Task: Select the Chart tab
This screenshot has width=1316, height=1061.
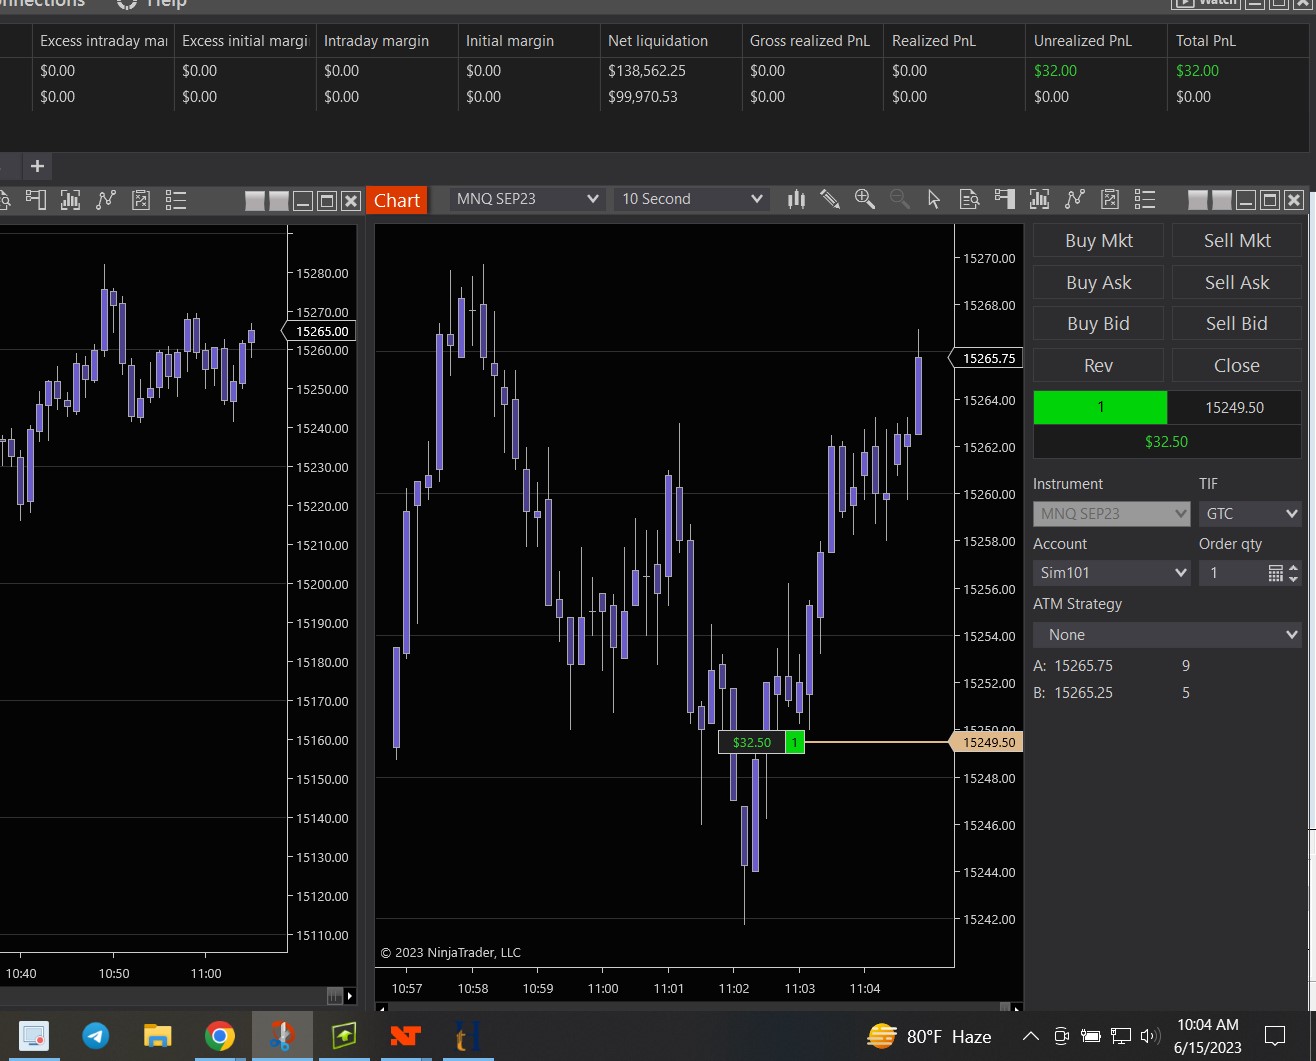Action: [397, 200]
